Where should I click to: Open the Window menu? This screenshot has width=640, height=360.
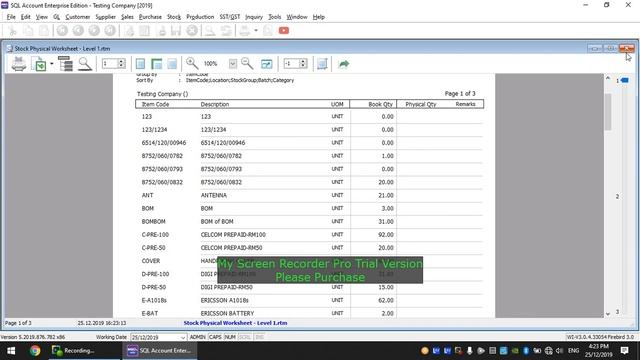click(297, 17)
